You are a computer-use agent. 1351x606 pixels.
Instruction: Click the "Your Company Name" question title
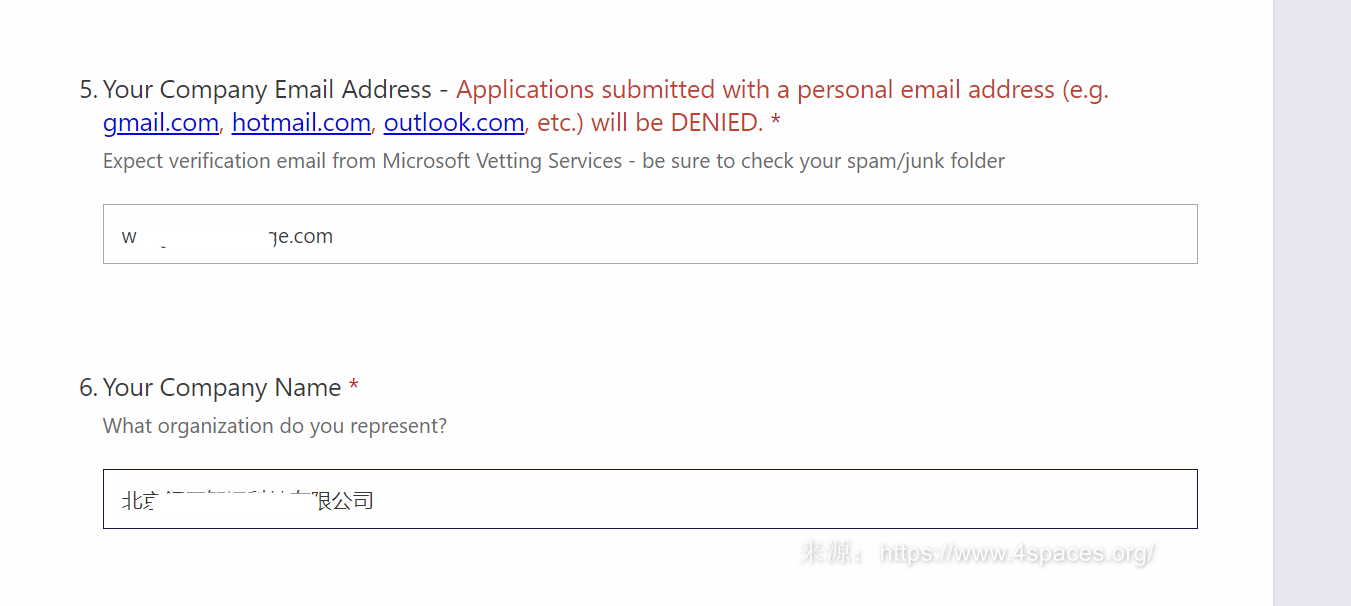222,388
